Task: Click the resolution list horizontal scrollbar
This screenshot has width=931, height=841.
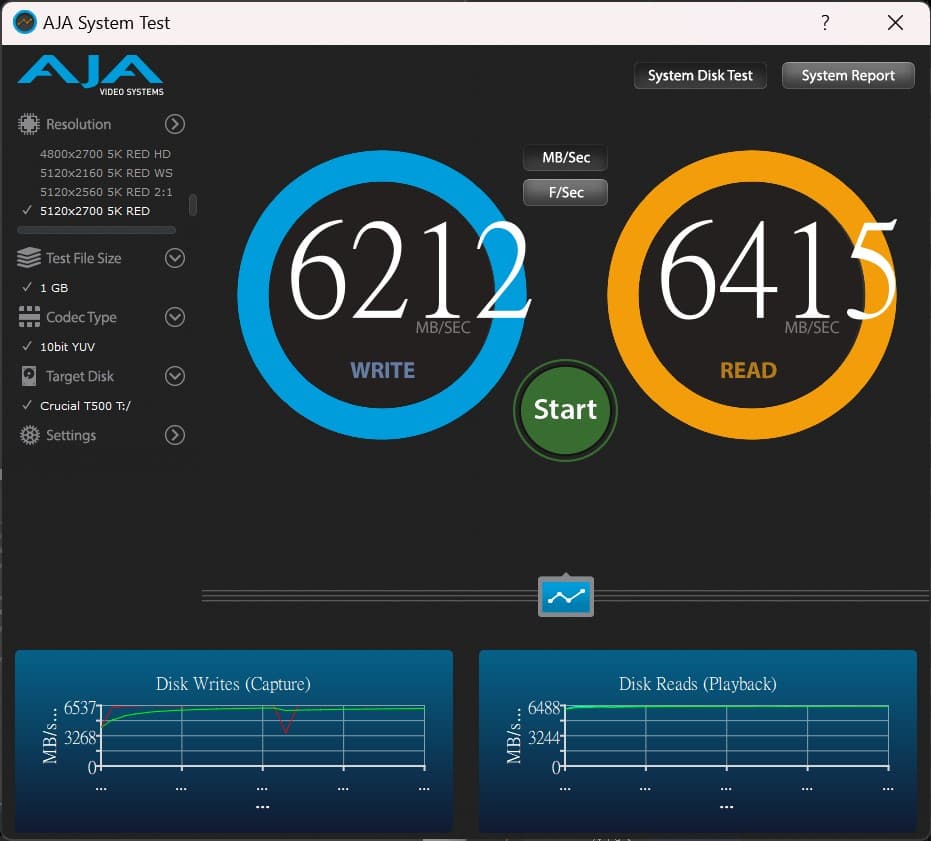Action: (x=97, y=230)
